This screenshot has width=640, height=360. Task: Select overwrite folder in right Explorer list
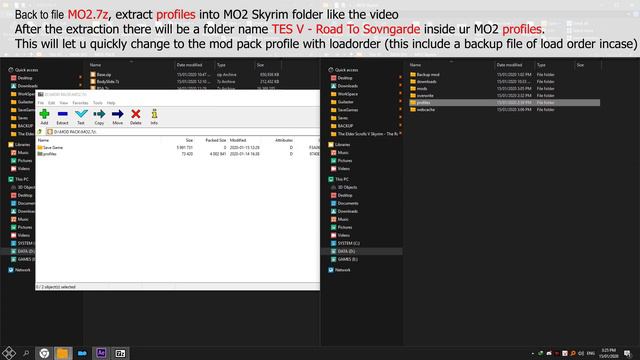click(x=422, y=95)
